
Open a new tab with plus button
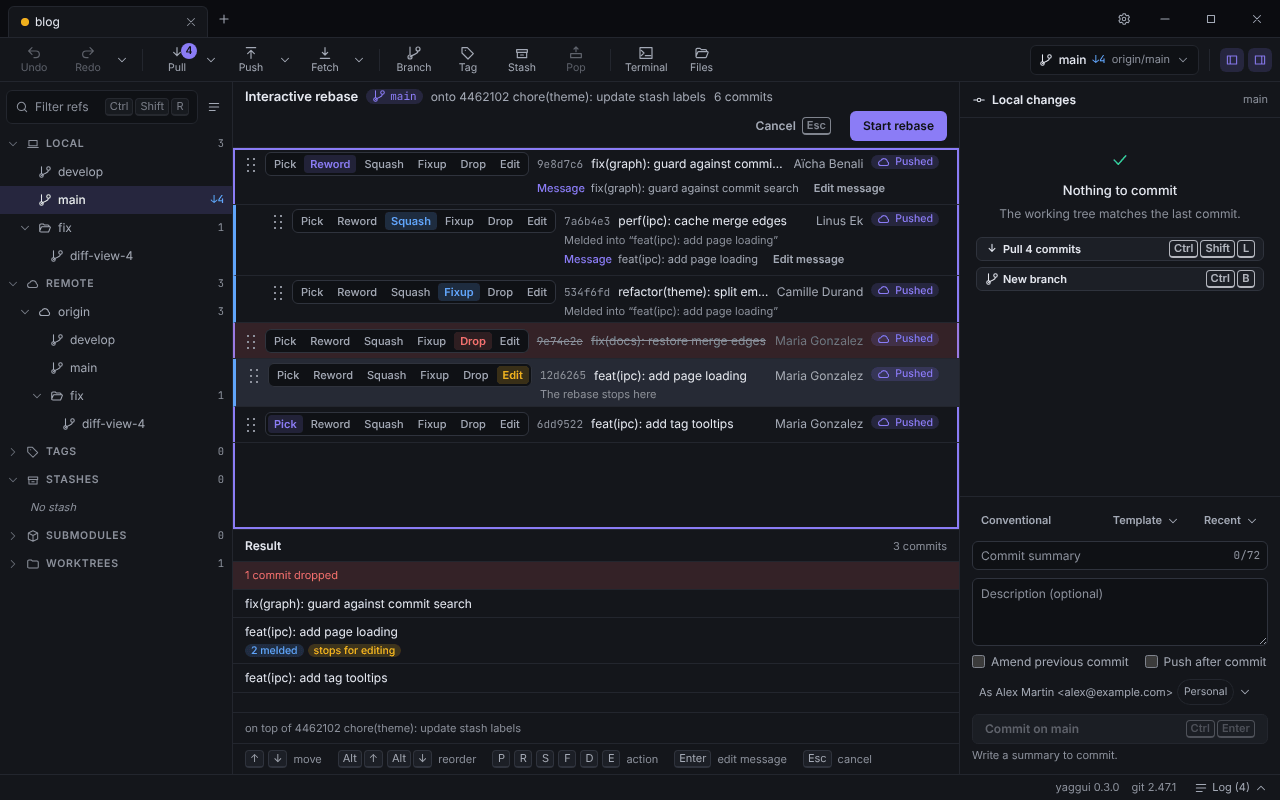(x=224, y=19)
